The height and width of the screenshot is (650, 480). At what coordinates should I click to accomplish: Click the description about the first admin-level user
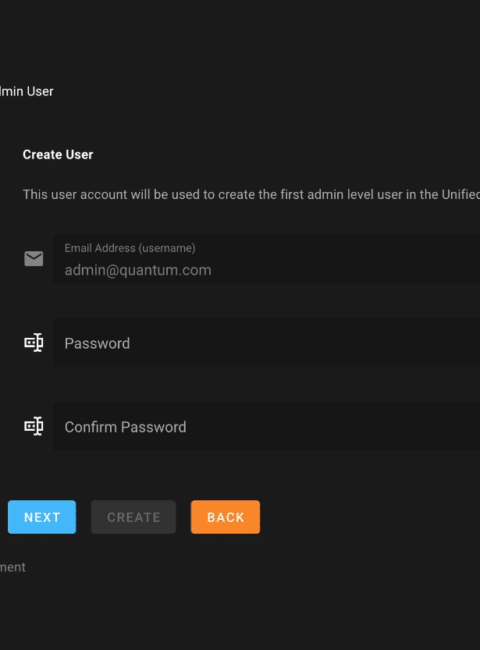click(x=251, y=194)
